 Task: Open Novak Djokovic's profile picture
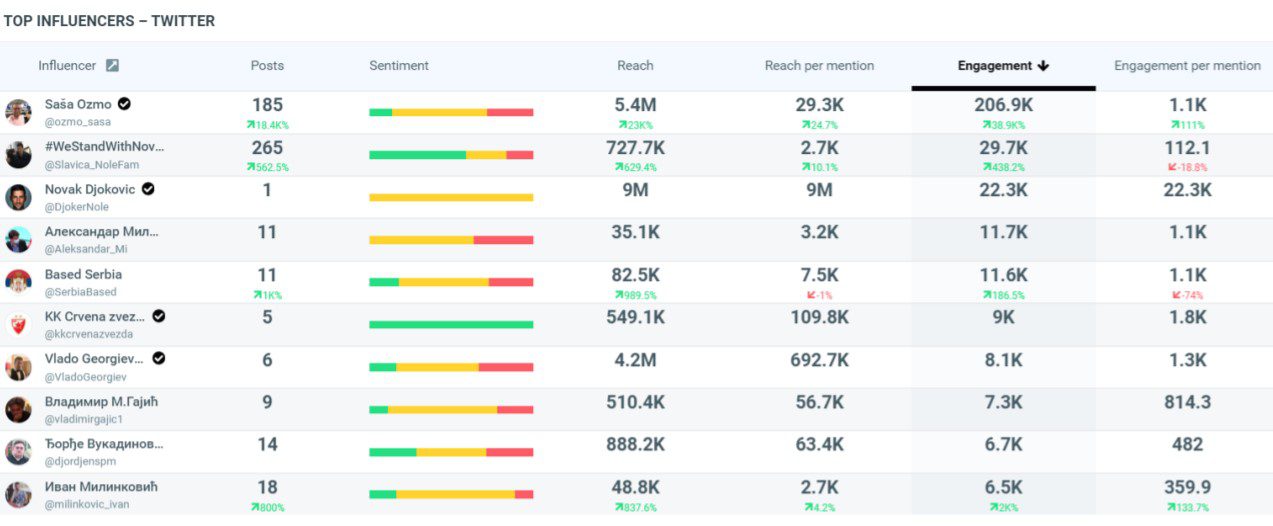[18, 197]
